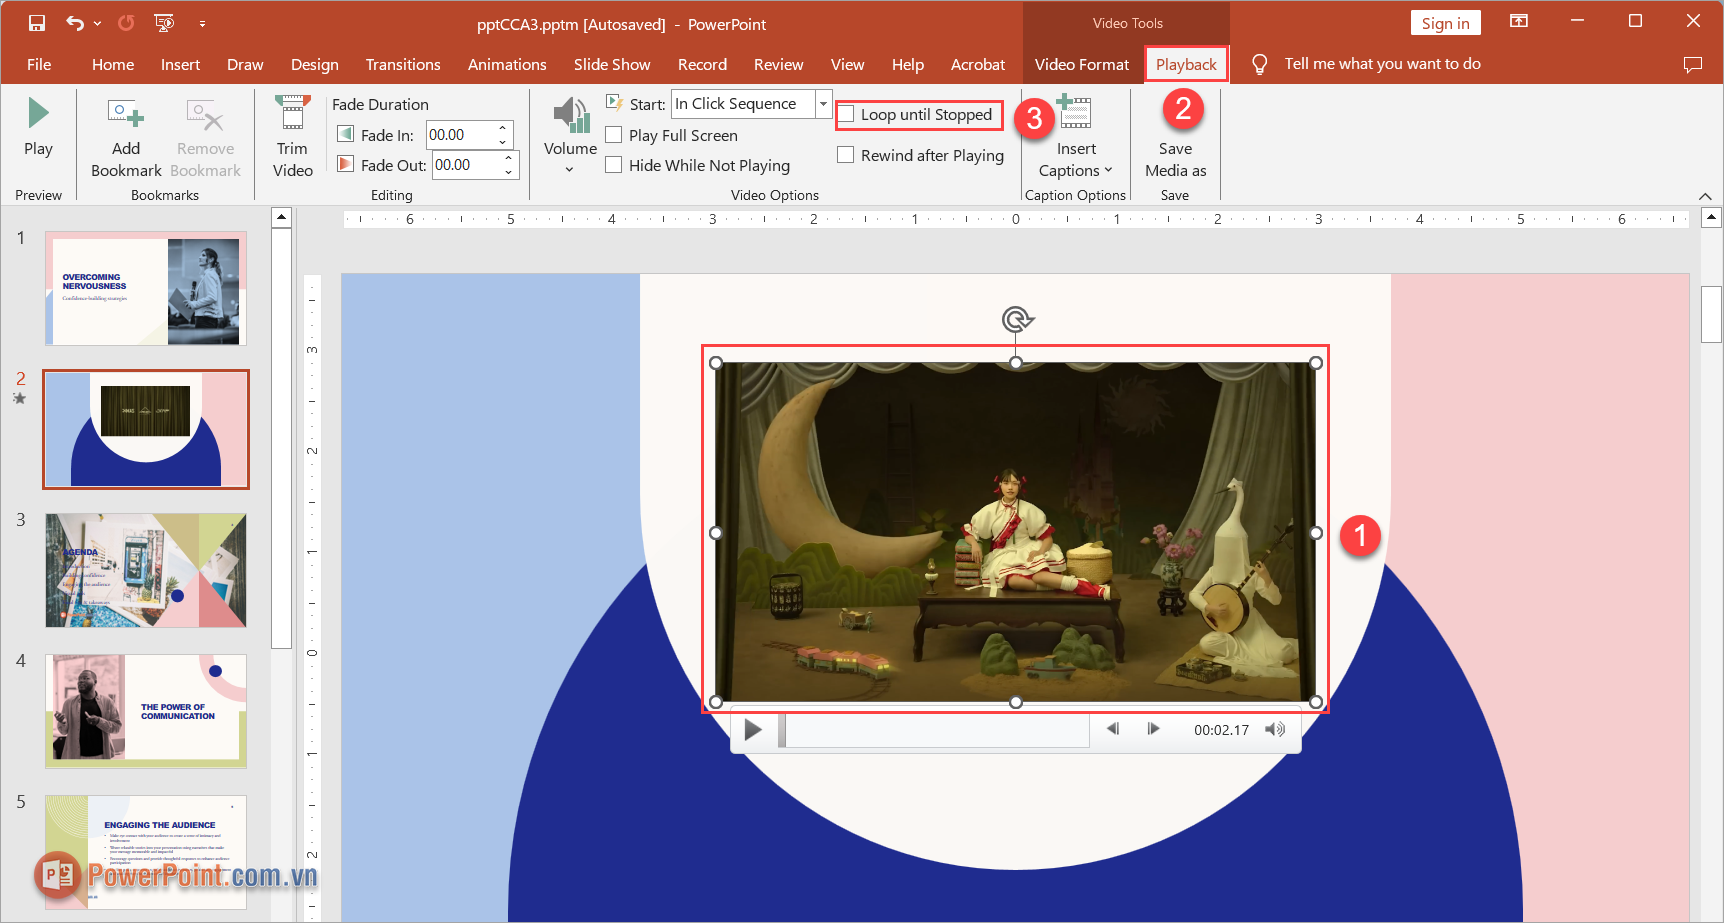
Task: Click the Sign in button
Action: pyautogui.click(x=1445, y=23)
